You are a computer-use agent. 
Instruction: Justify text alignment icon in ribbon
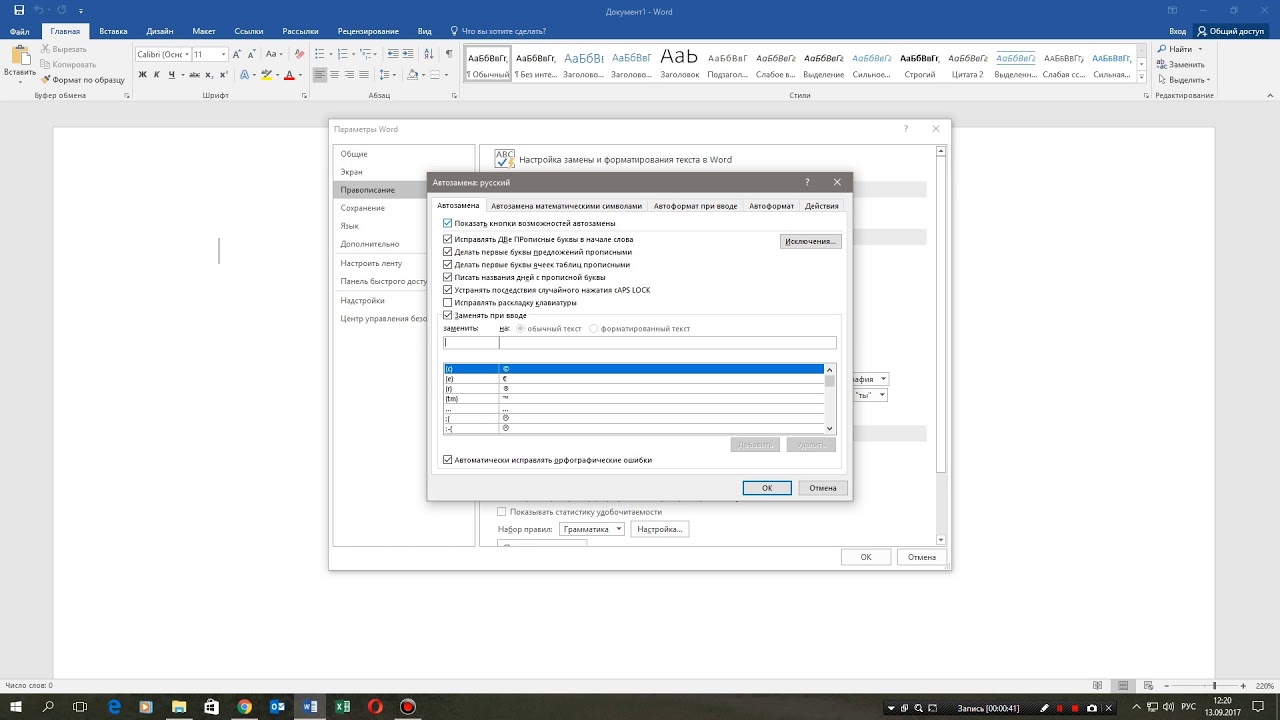tap(365, 75)
